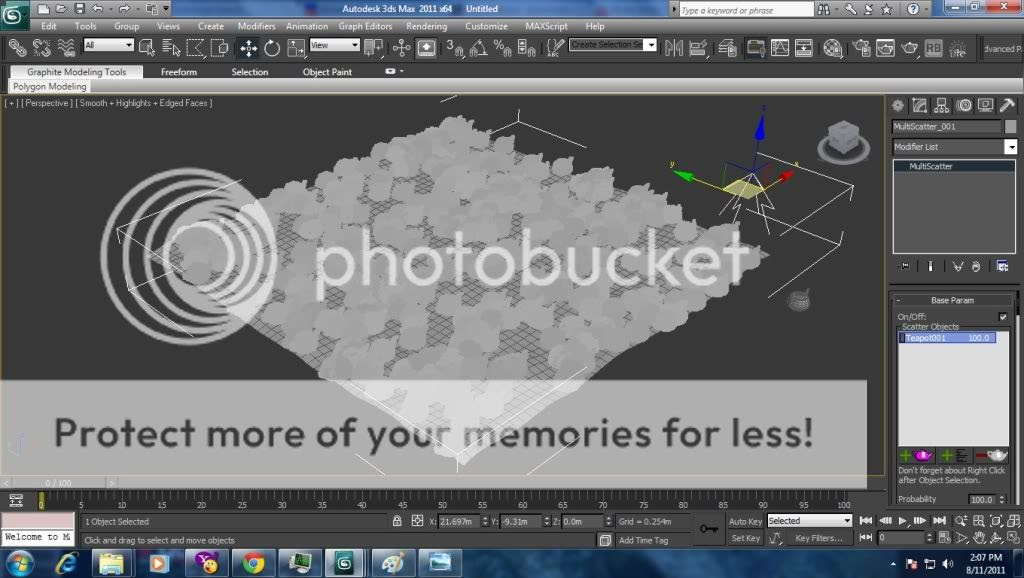Click the Mirror tool icon
This screenshot has width=1024, height=578.
(673, 48)
